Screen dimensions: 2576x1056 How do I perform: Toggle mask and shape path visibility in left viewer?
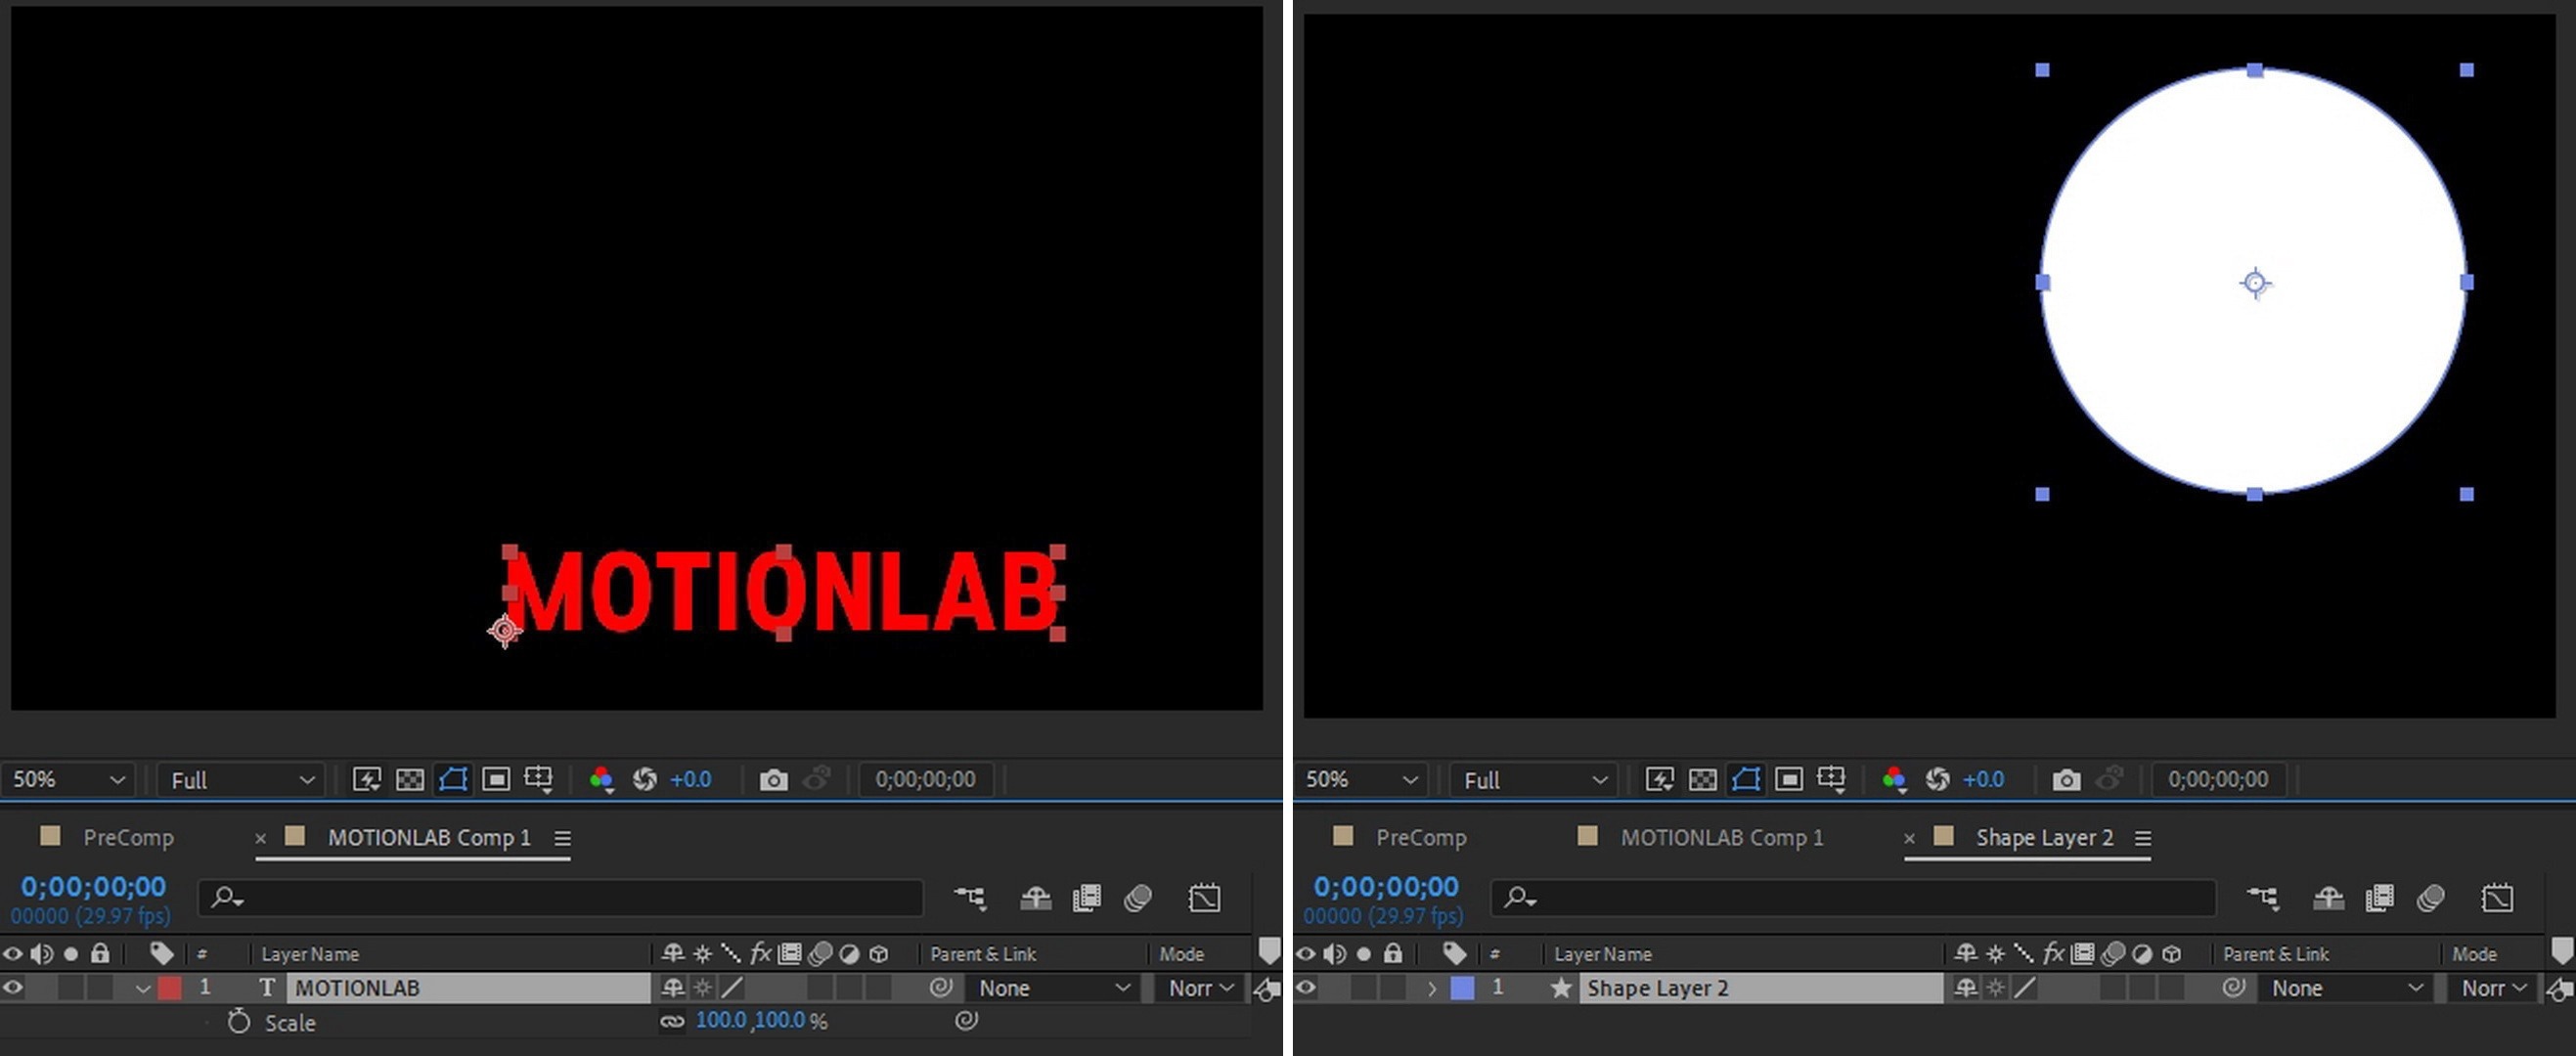[453, 779]
